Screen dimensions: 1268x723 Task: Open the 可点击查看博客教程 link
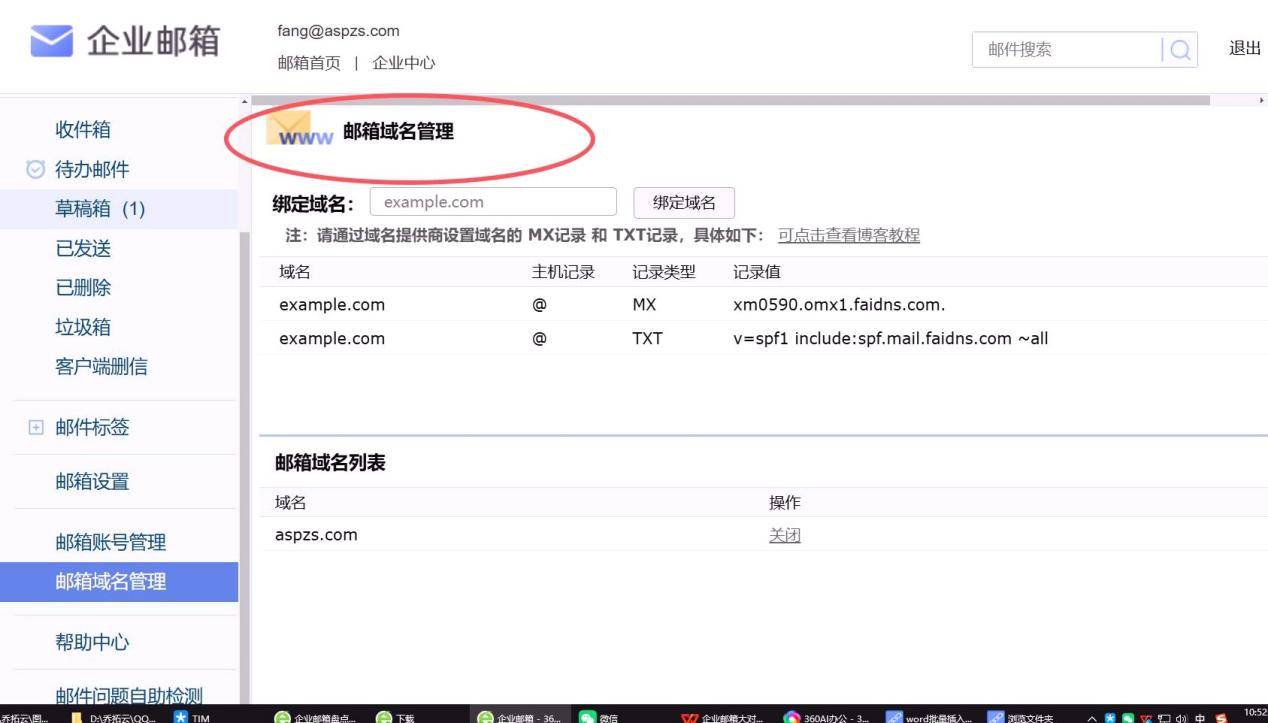pos(848,236)
